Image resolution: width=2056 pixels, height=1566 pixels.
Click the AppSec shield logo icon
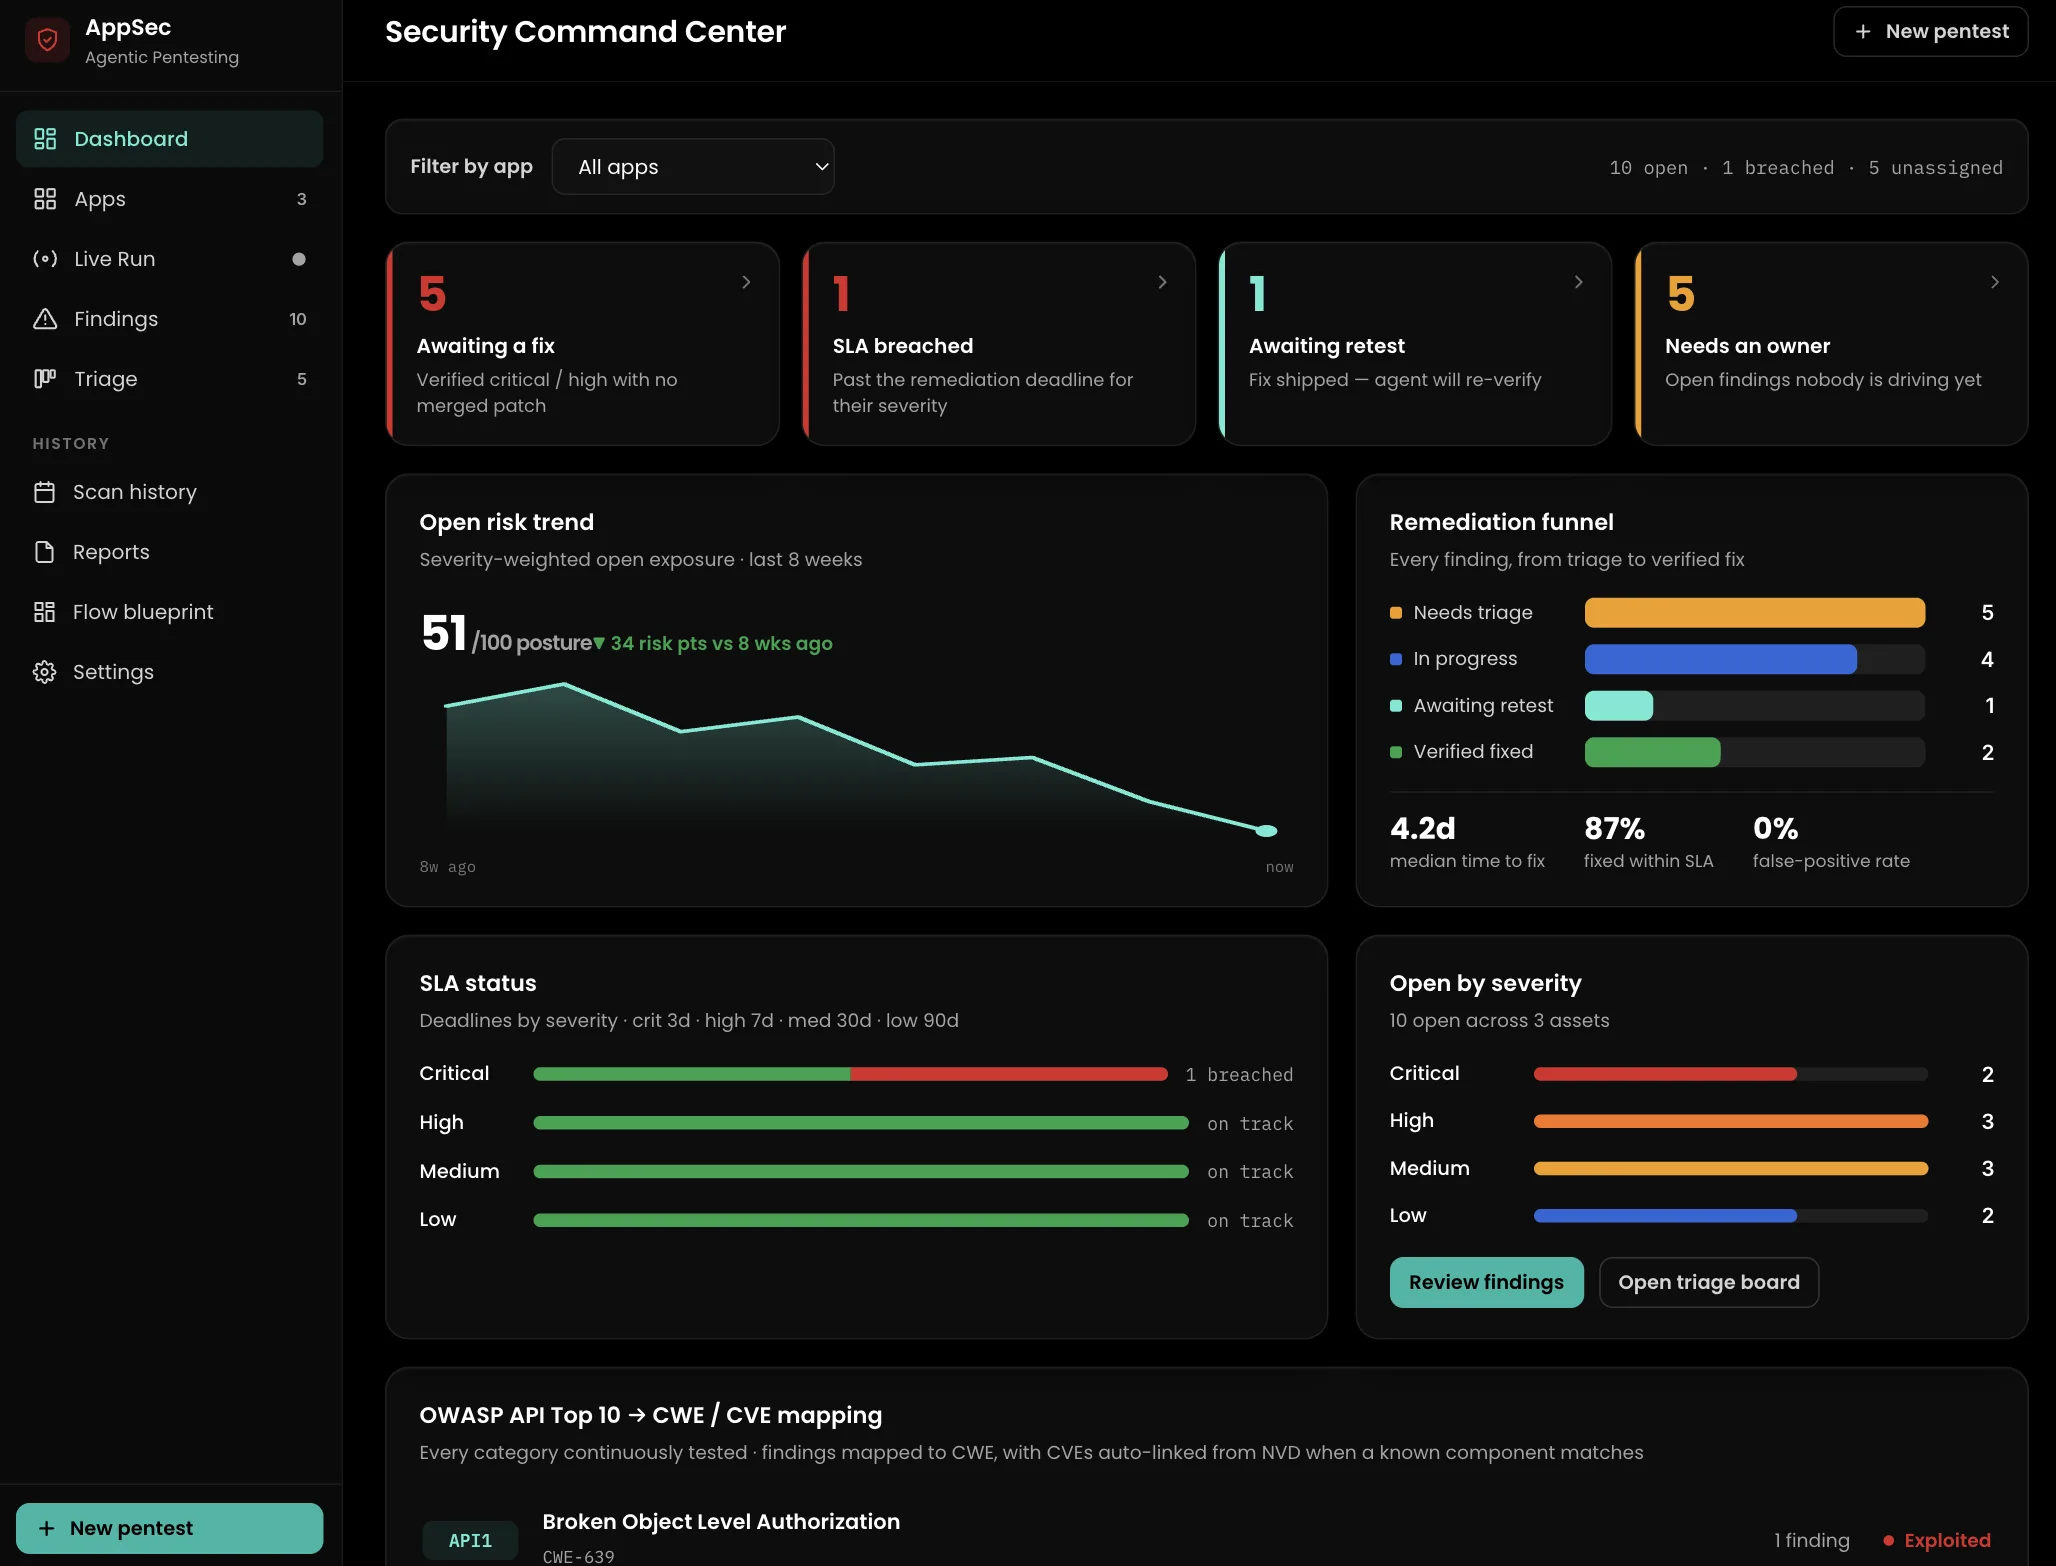click(x=47, y=40)
